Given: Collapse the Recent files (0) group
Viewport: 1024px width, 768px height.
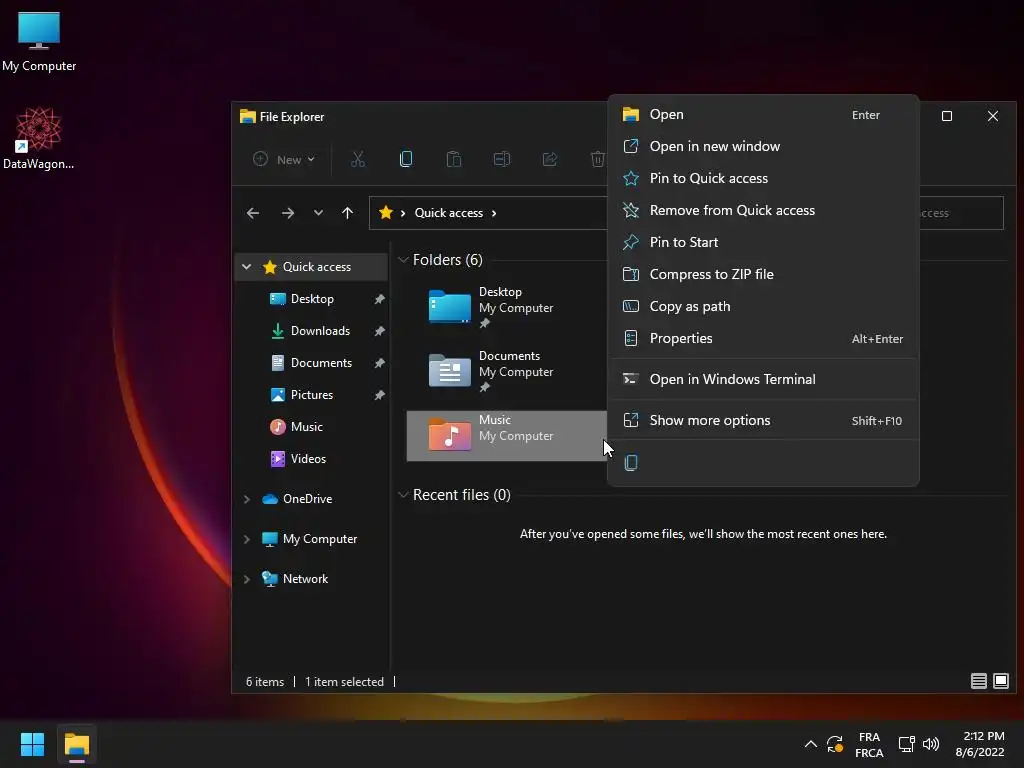Looking at the screenshot, I should tap(403, 495).
